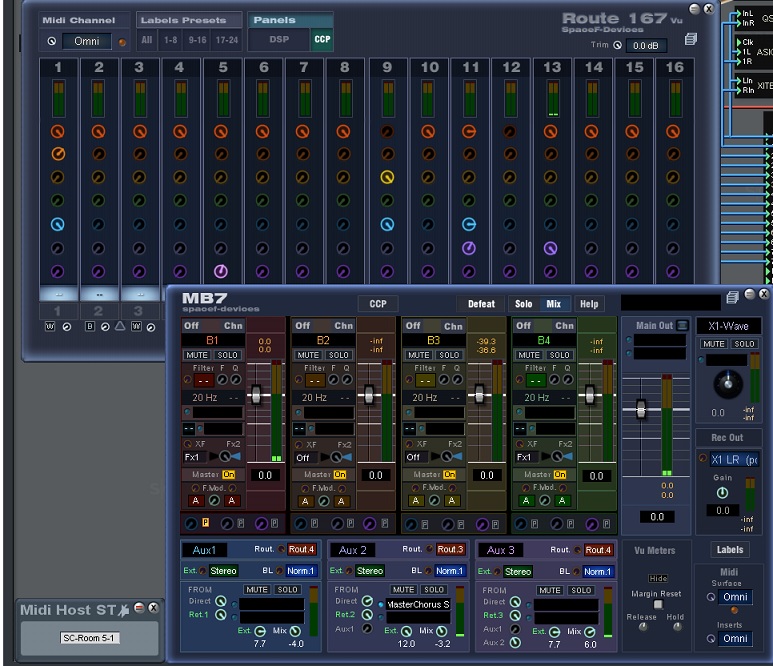
Task: Click the Trim knob in Route 167
Action: [618, 45]
